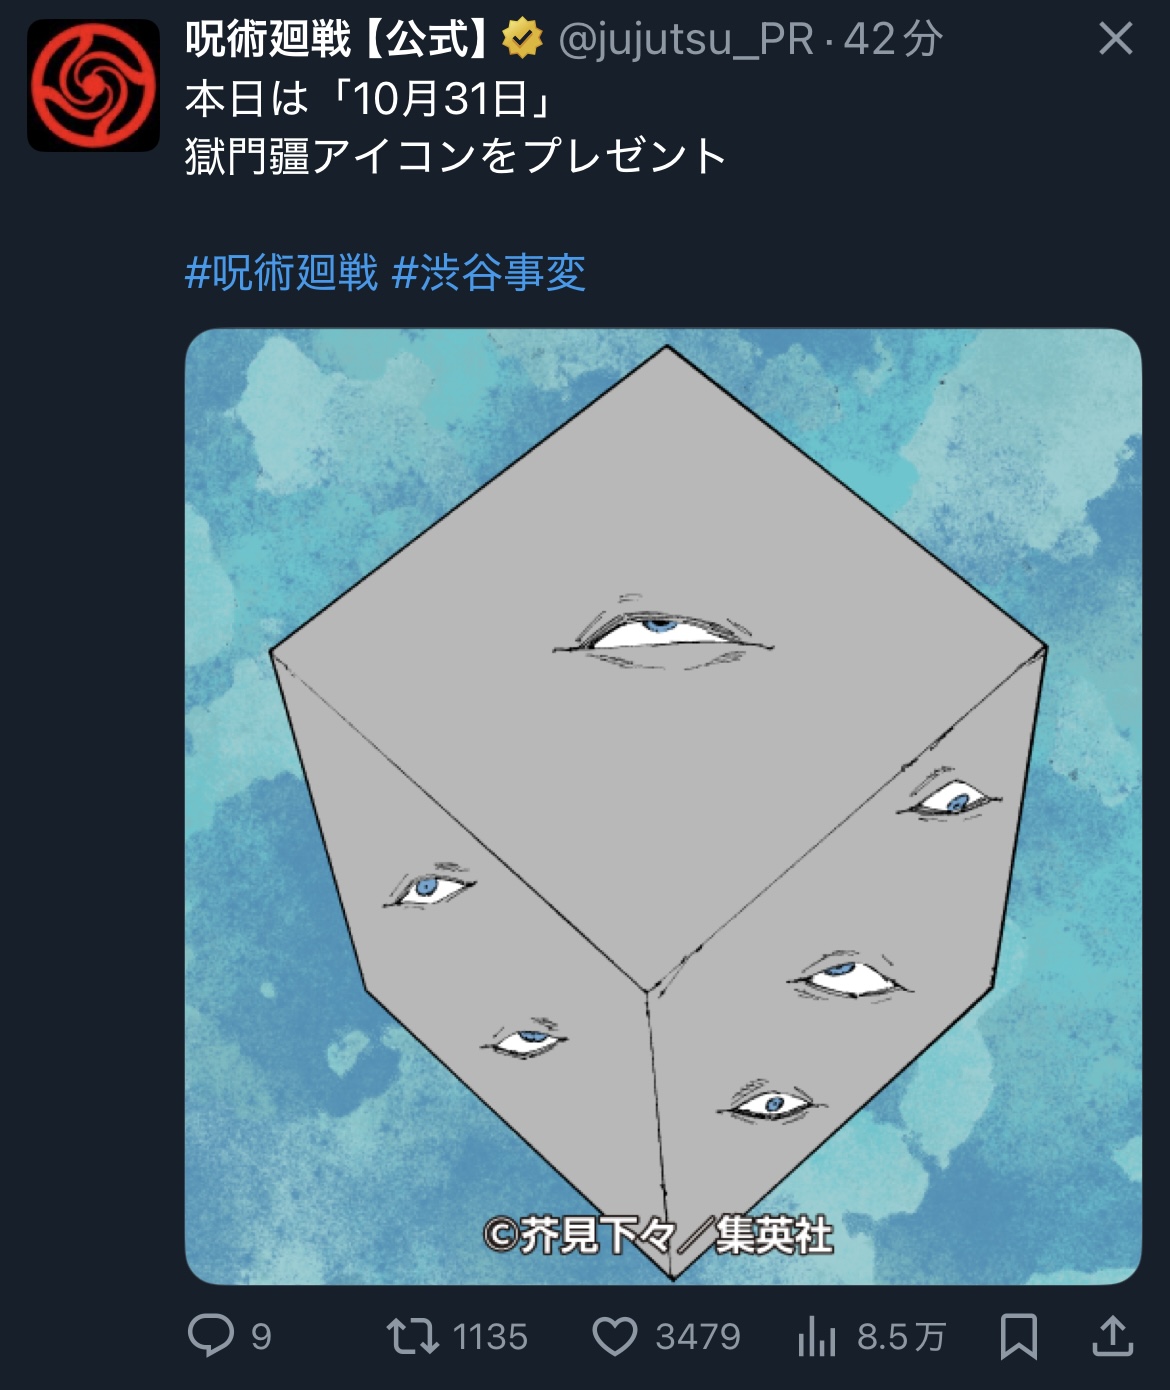Click the like count 3479
1170x1390 pixels.
point(698,1337)
